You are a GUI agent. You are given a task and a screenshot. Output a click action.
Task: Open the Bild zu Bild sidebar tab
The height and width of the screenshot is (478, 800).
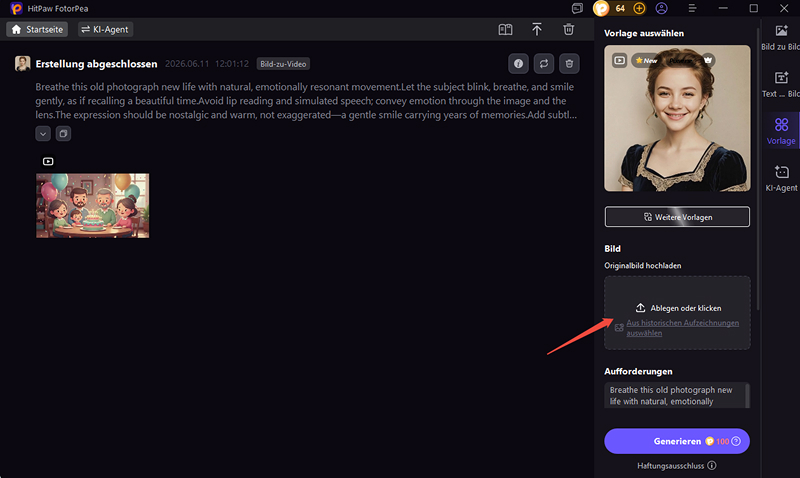781,37
